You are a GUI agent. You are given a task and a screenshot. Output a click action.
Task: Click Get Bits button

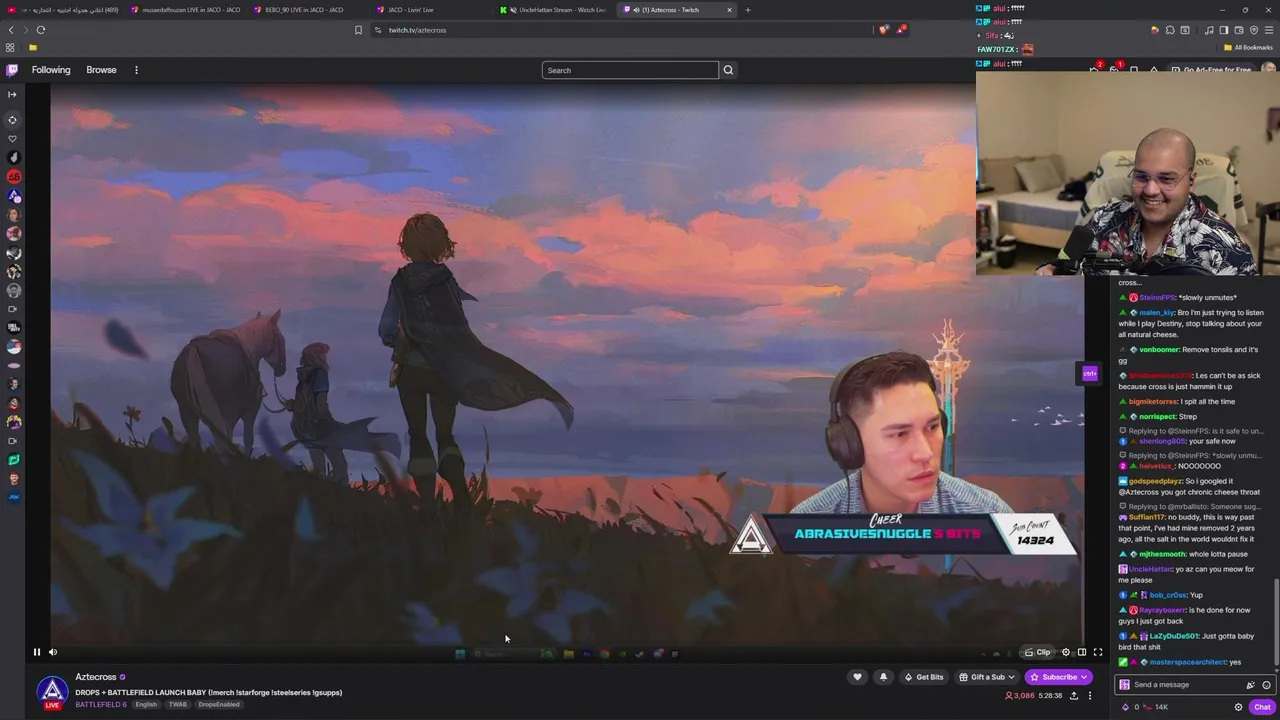pos(923,677)
